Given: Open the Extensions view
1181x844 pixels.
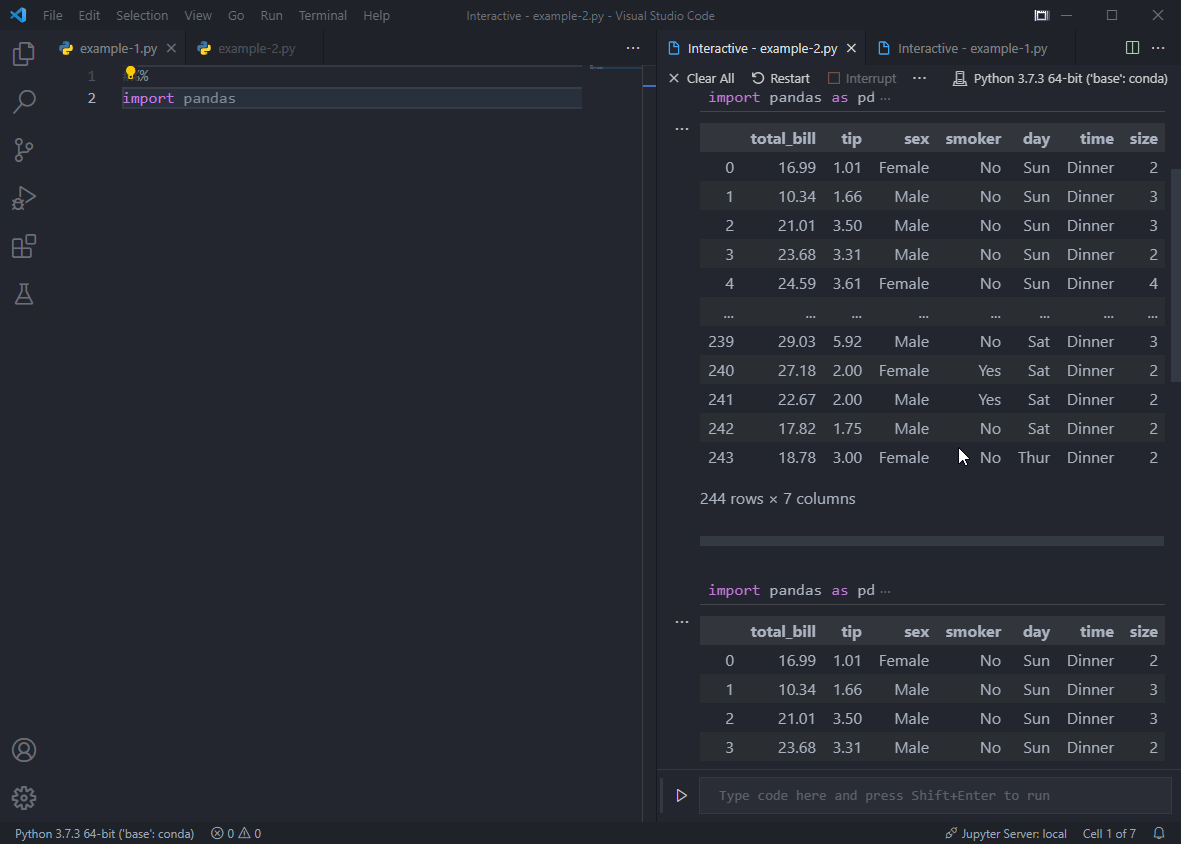Looking at the screenshot, I should click(x=24, y=246).
